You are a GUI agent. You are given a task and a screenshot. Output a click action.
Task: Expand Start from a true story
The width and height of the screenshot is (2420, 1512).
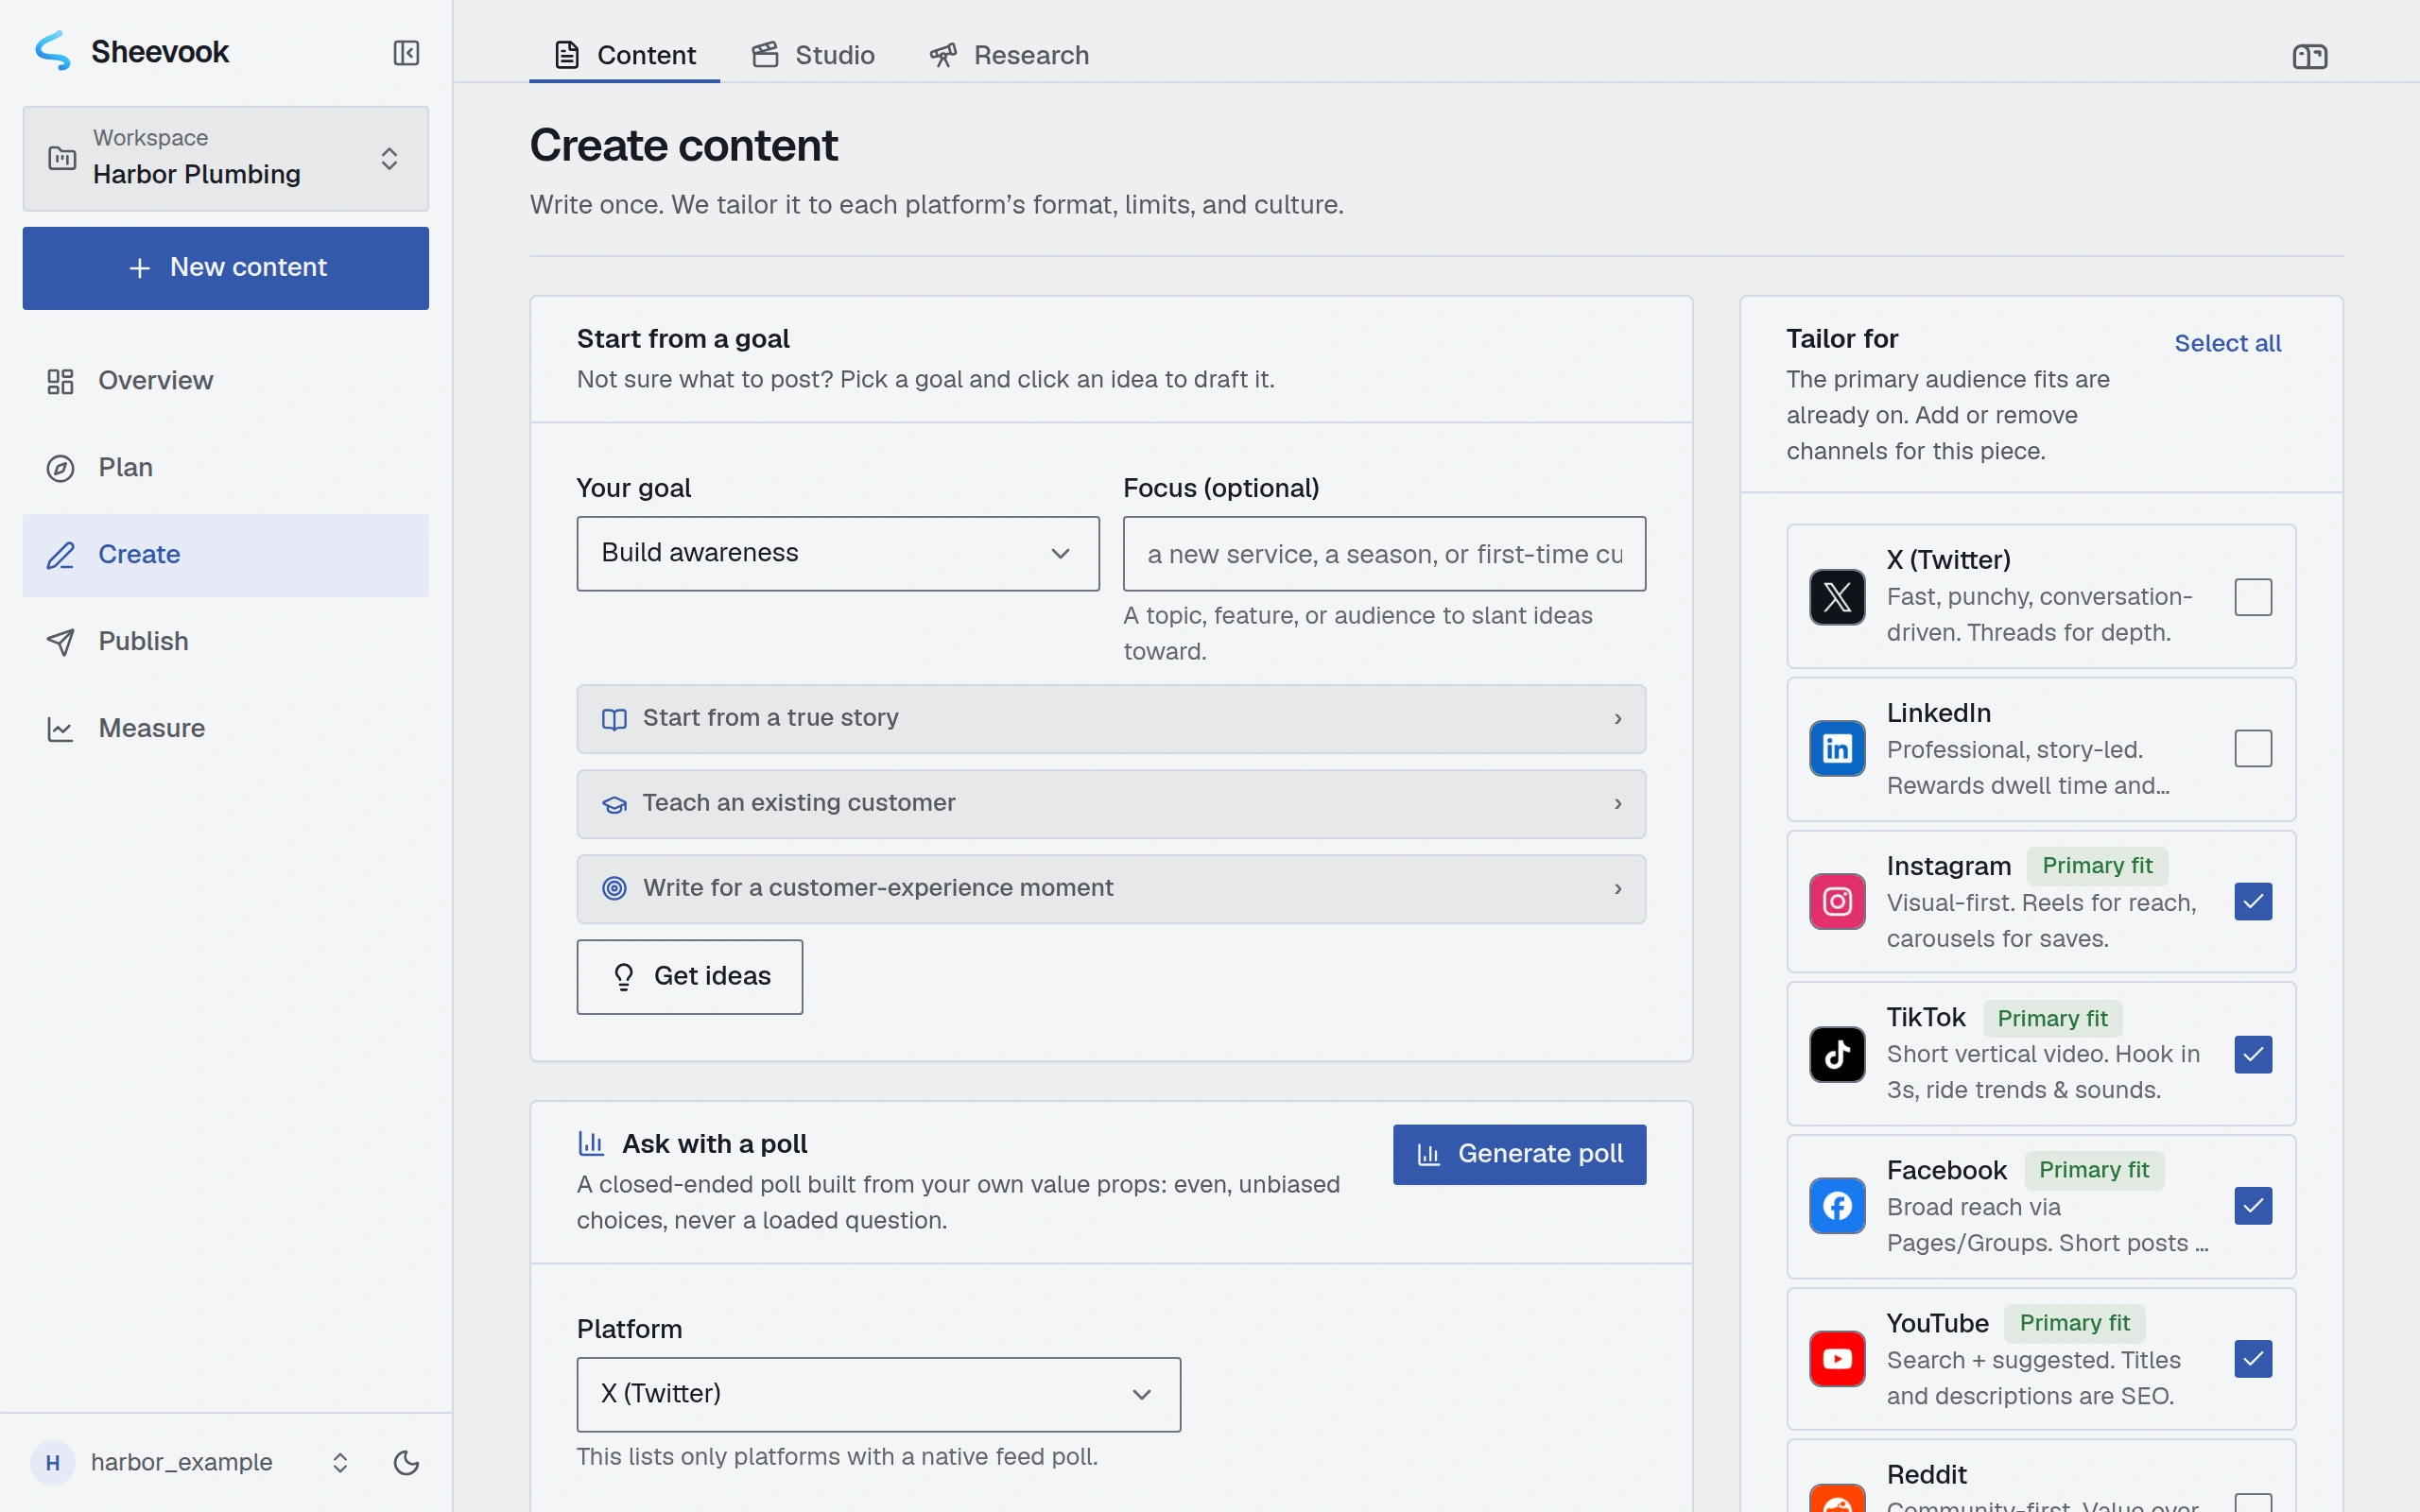click(x=1111, y=719)
